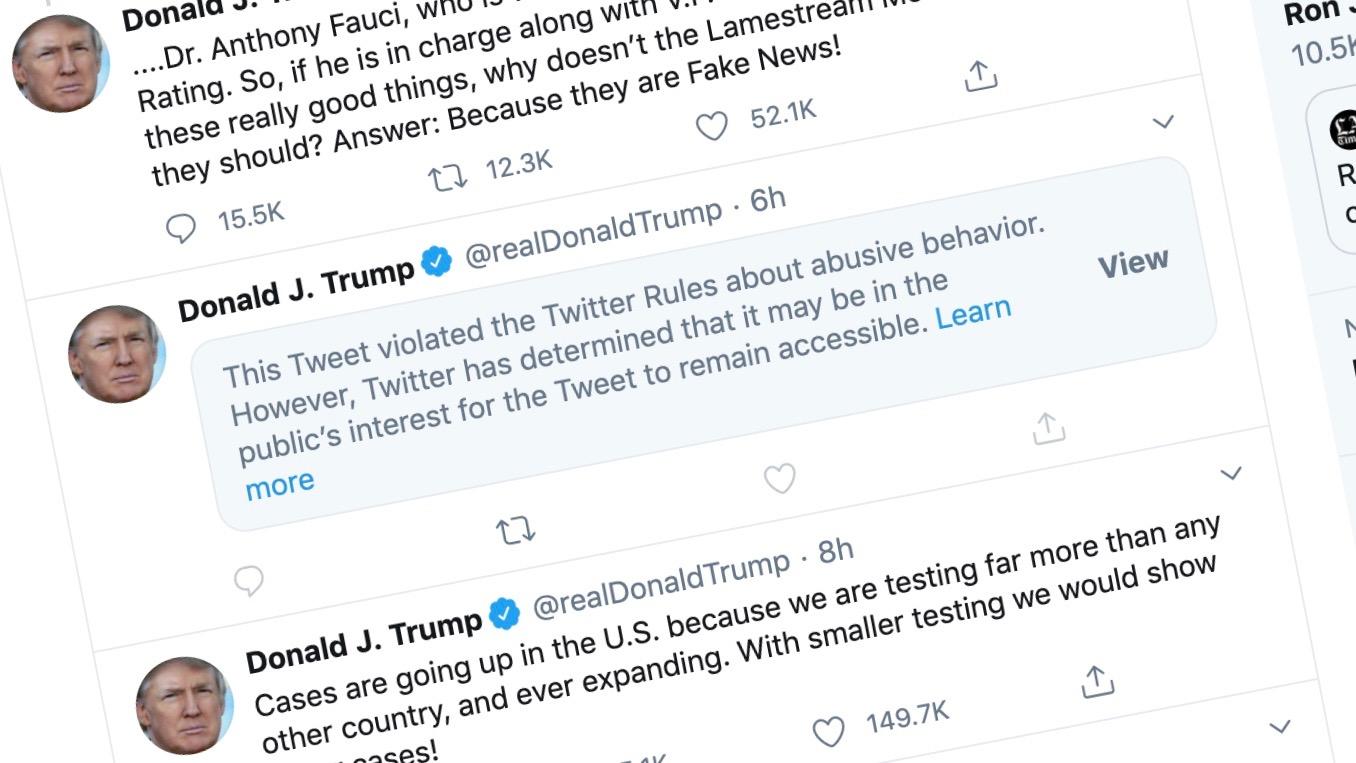The image size is (1356, 763).
Task: Share the flagged tweet via share icon
Action: [1048, 427]
